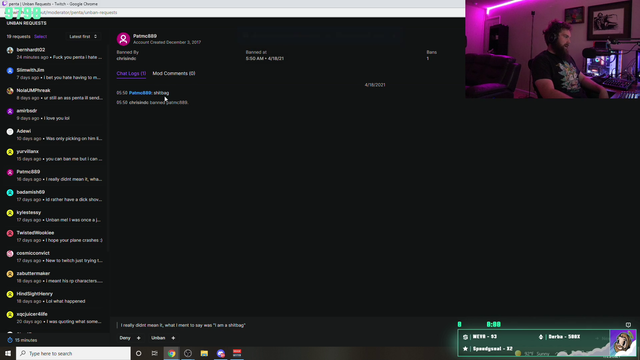This screenshot has height=360, width=640.
Task: Click the 15 minutes timer icon
Action: click(x=10, y=340)
